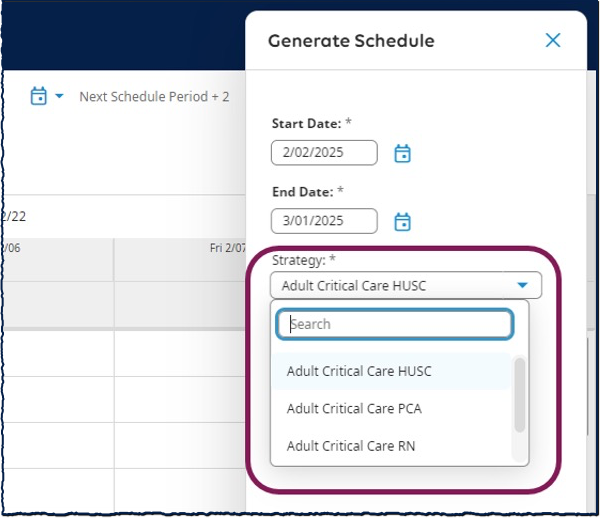Image resolution: width=600 pixels, height=518 pixels.
Task: Click the Next Schedule Period + 2 label
Action: [154, 96]
